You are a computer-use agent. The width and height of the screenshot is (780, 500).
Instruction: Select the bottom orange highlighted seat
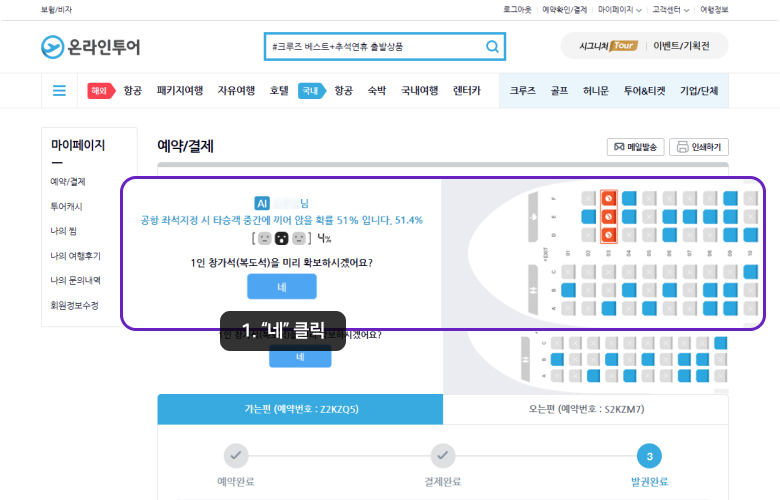[x=609, y=236]
